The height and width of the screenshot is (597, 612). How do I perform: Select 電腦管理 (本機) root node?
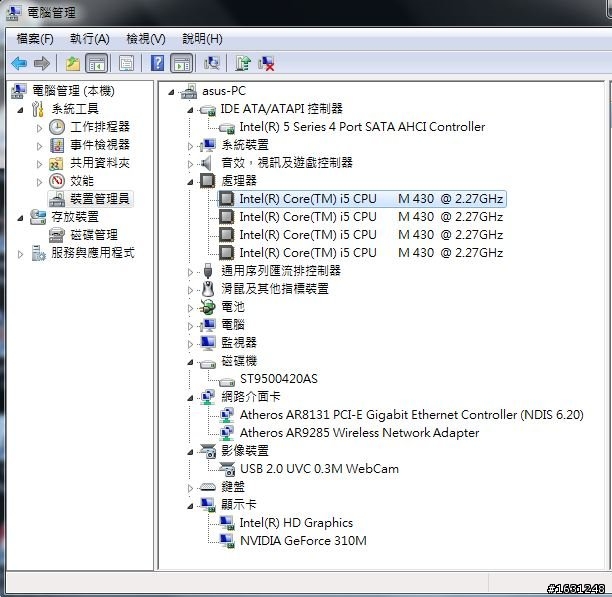tap(73, 91)
